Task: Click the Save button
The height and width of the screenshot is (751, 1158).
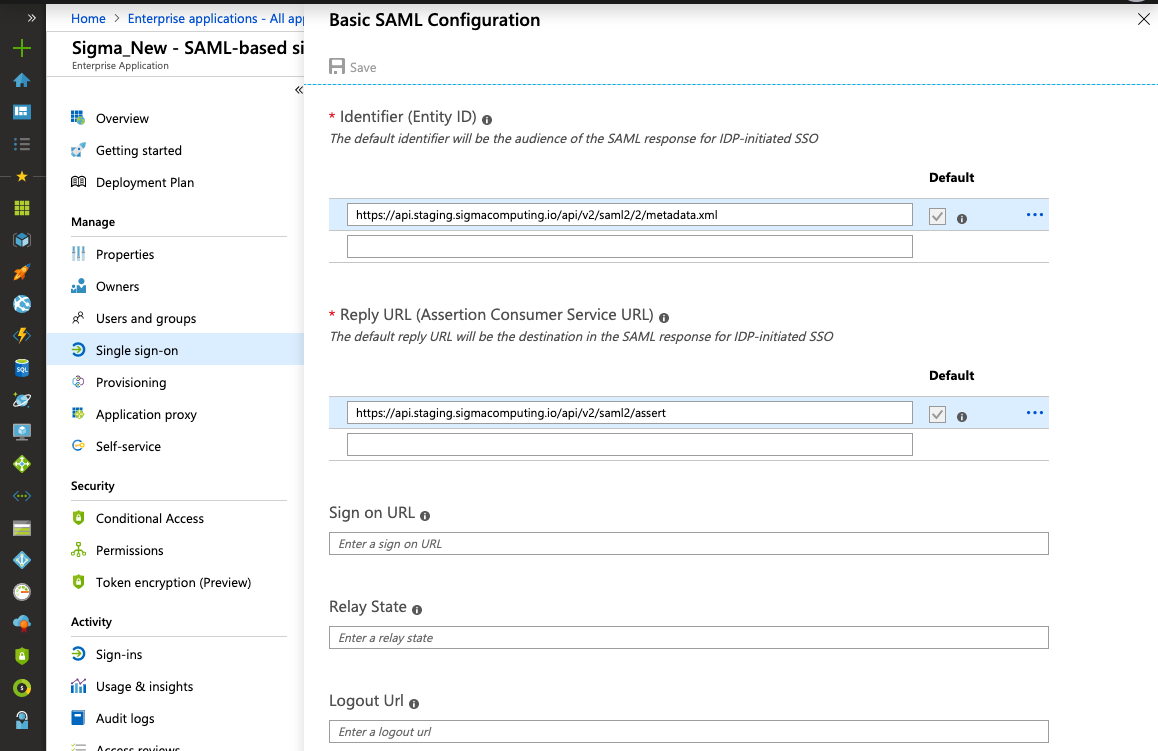Action: pos(352,67)
